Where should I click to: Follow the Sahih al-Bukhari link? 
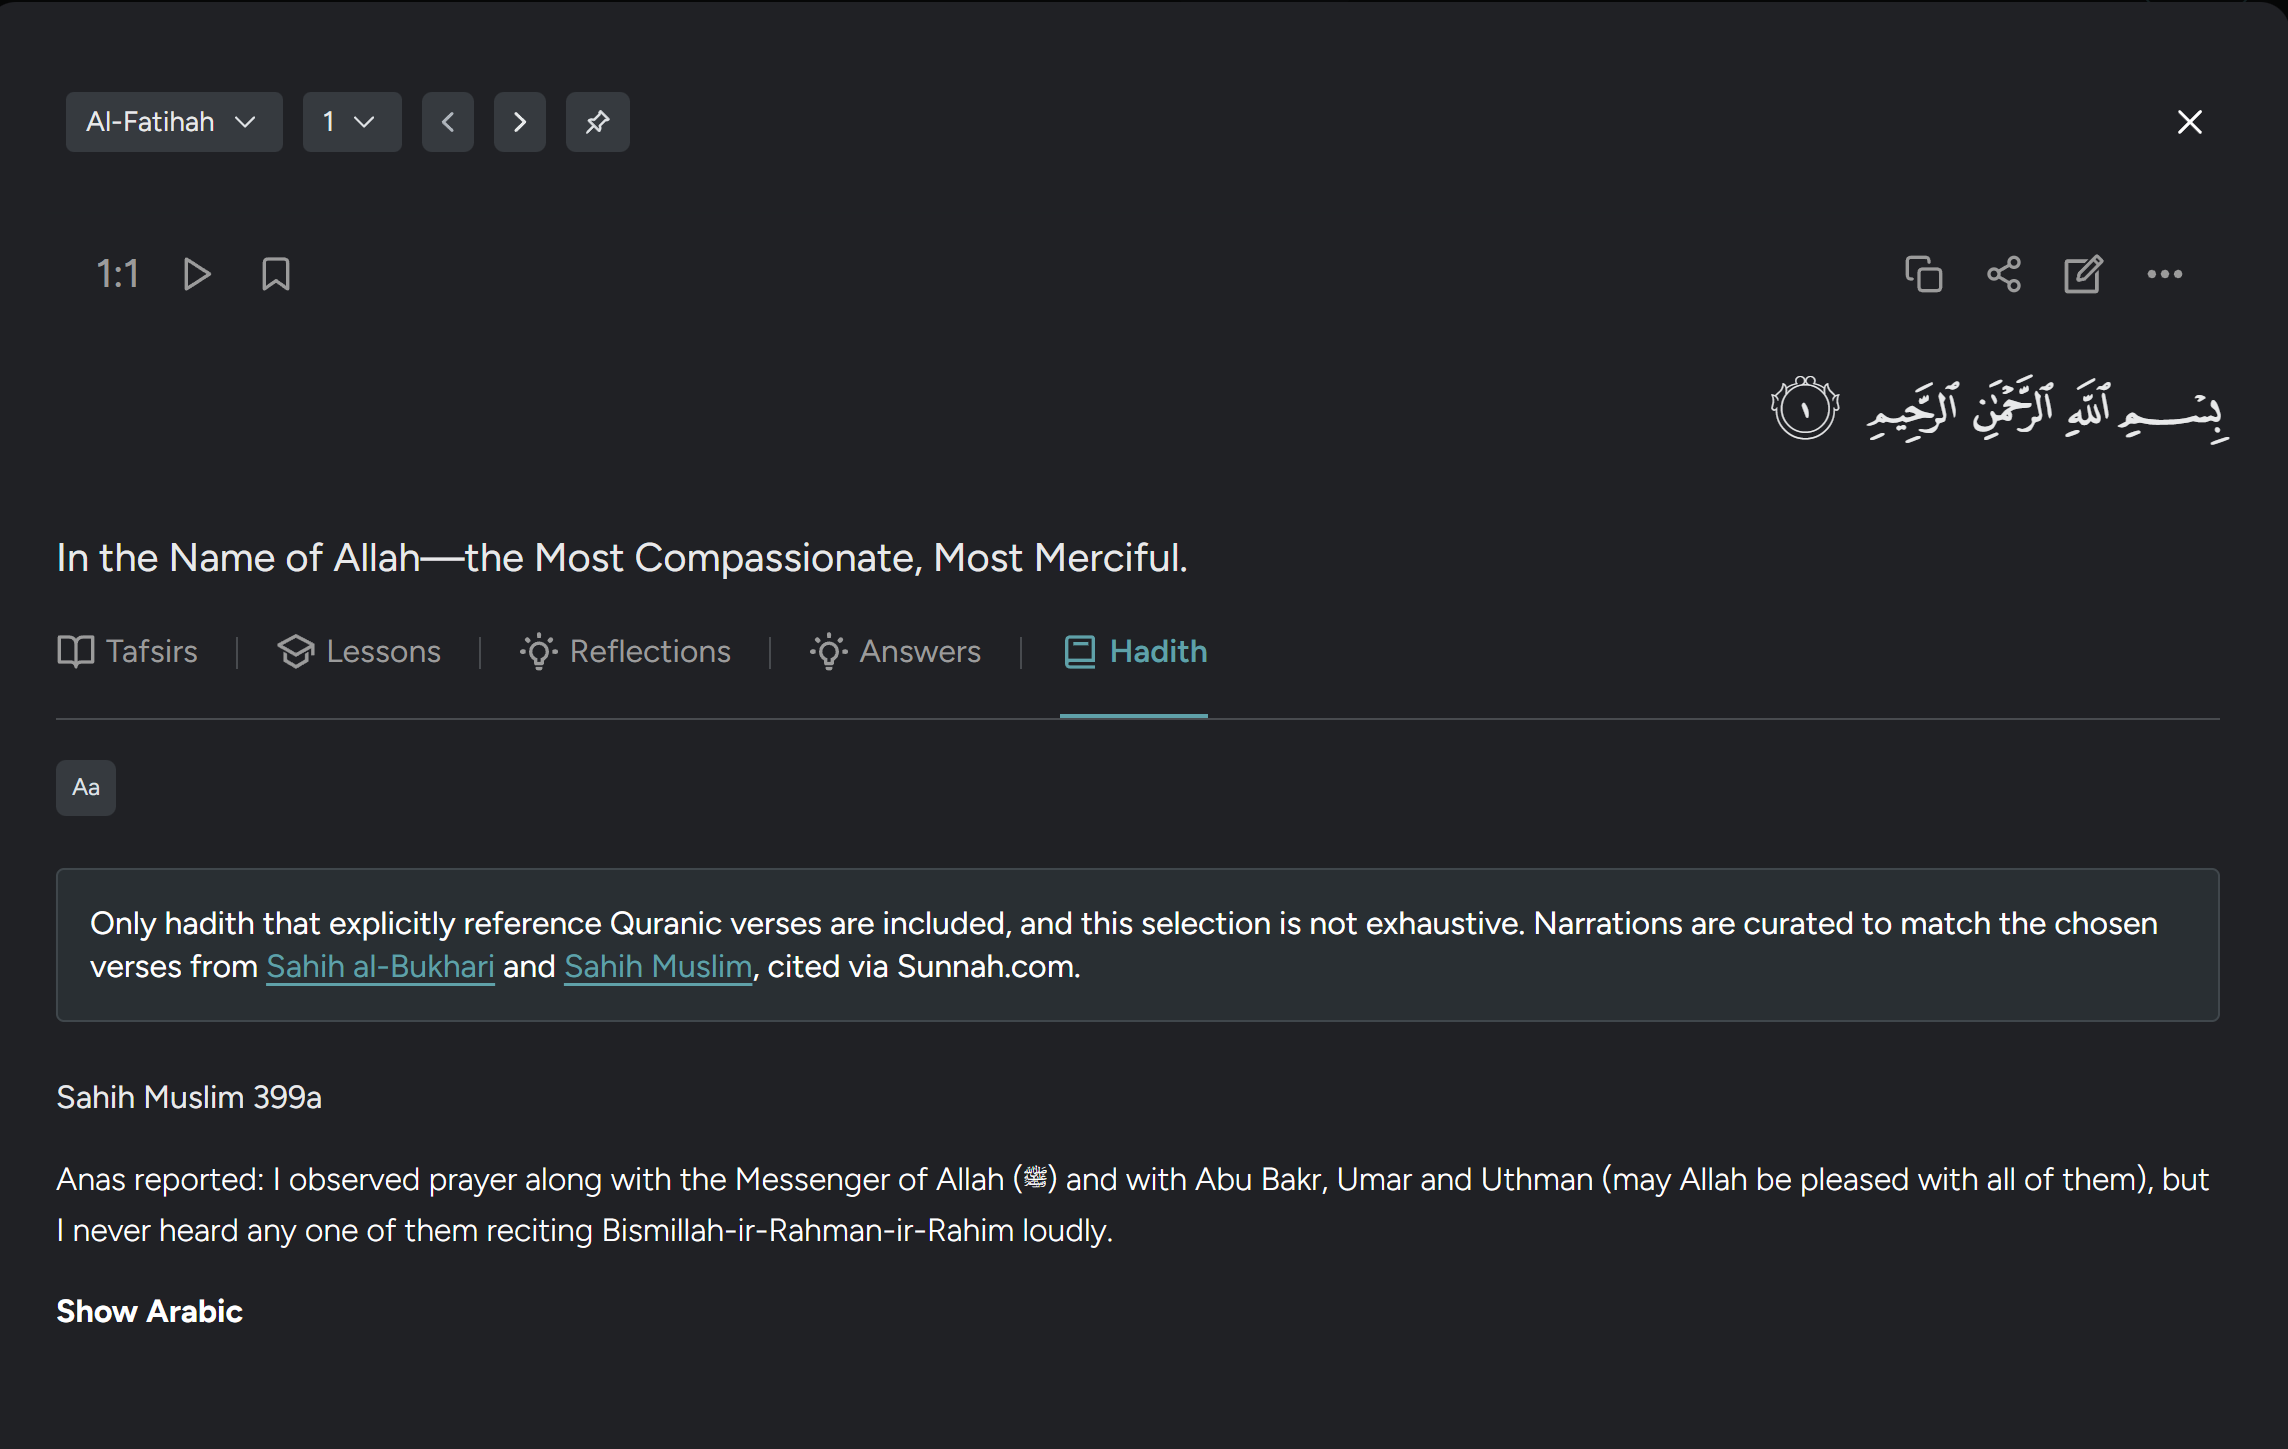coord(380,967)
